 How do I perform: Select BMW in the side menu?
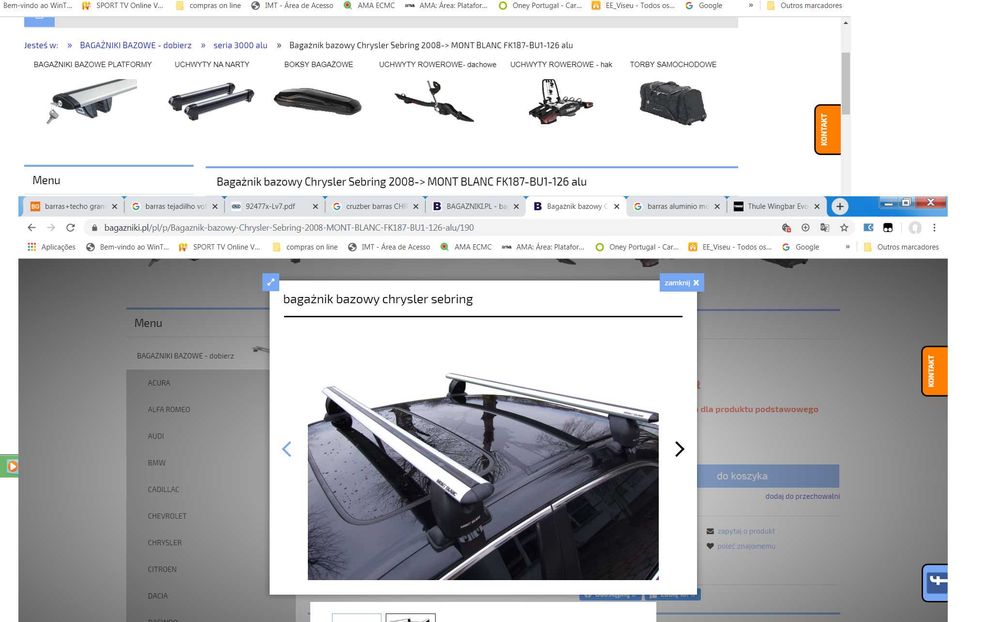click(x=156, y=463)
